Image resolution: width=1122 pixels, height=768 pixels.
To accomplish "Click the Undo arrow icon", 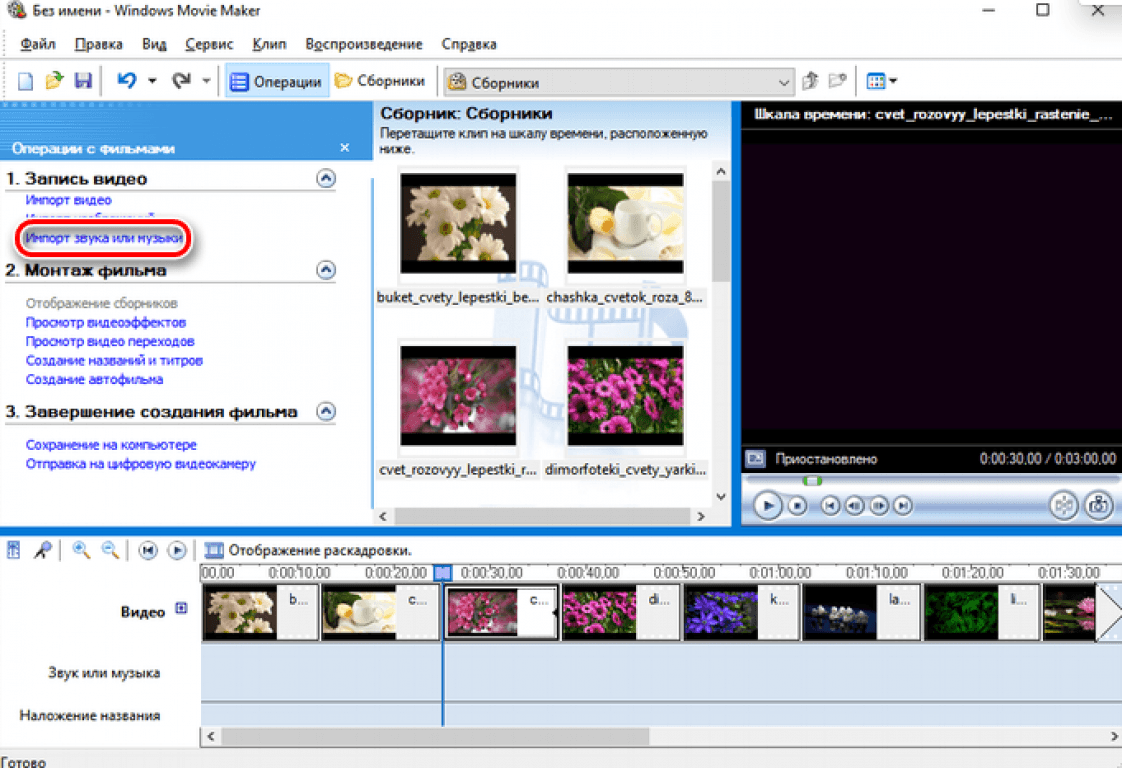I will (x=127, y=81).
